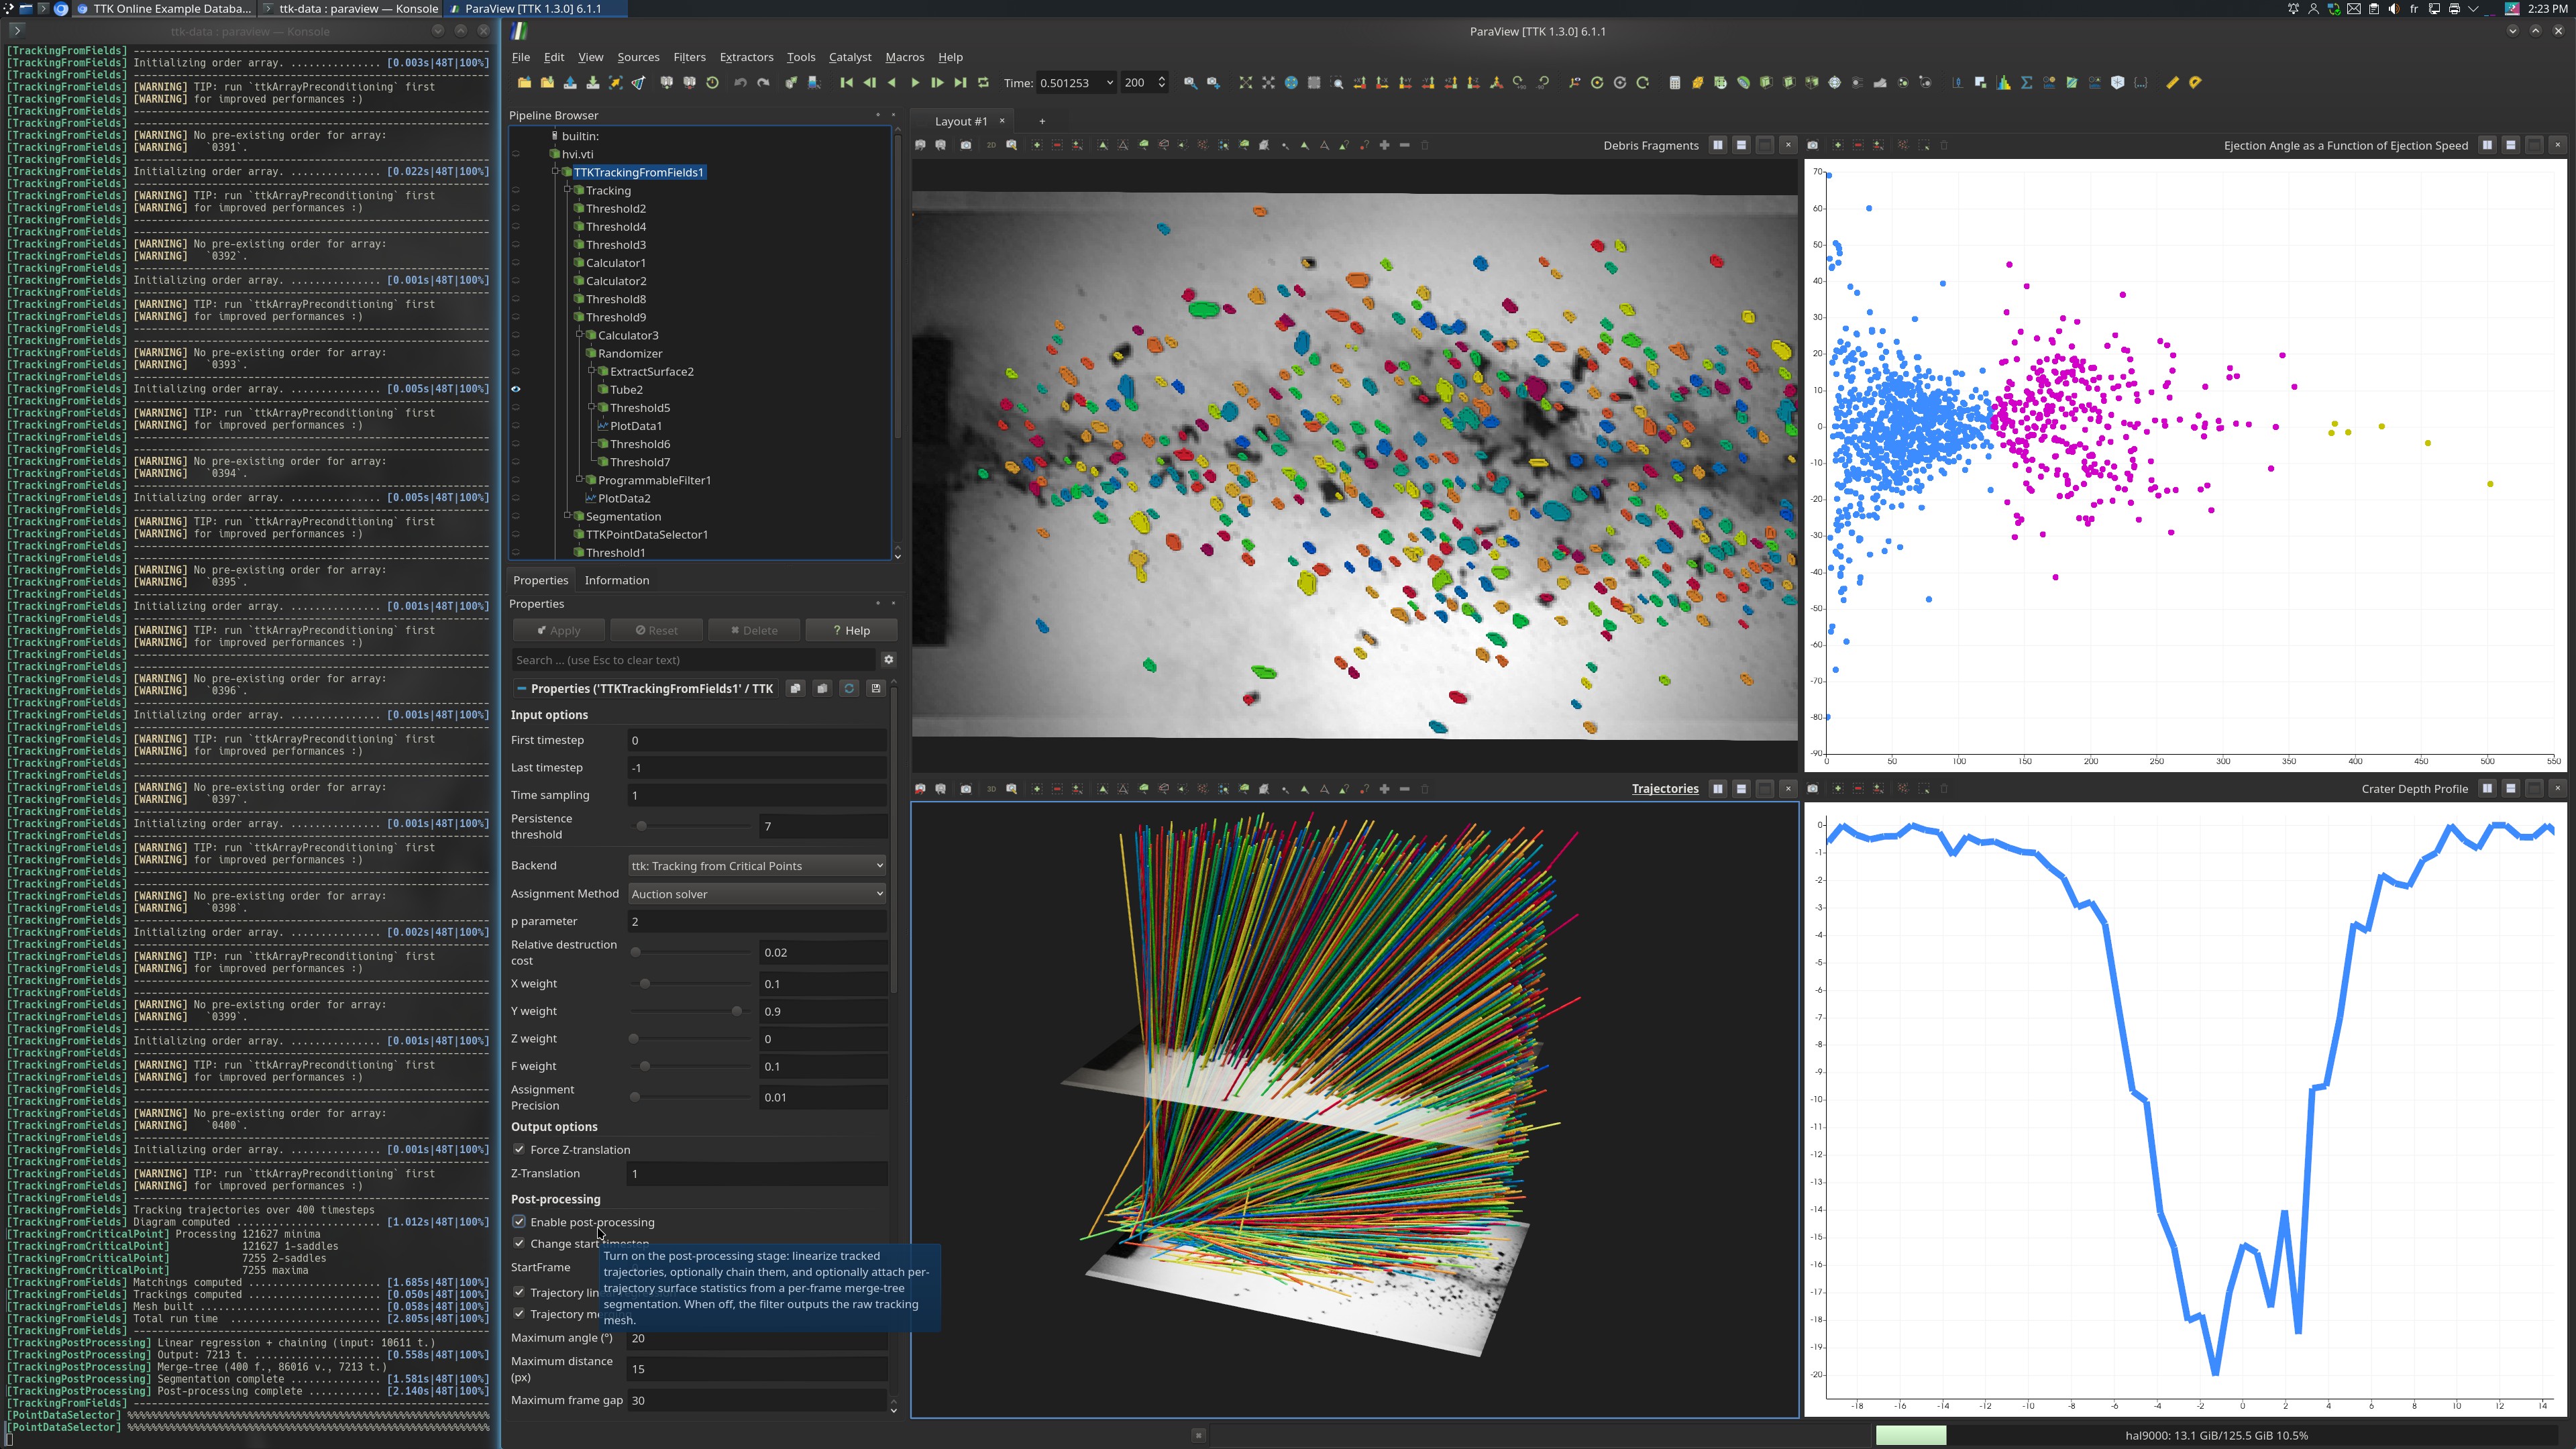Select the Ruler measurement tool icon
Viewport: 2576px width, 1449px height.
[2171, 83]
